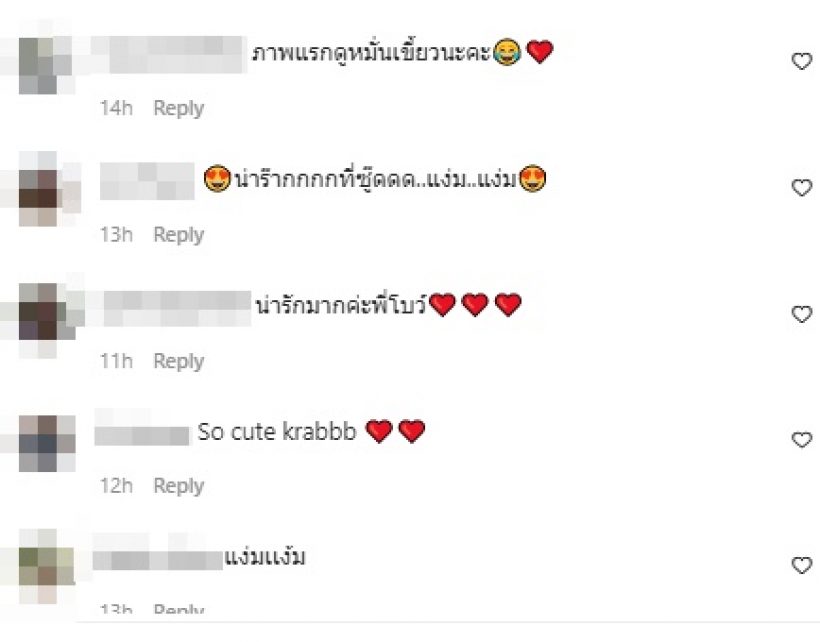Click the 12h timestamp
The height and width of the screenshot is (642, 820).
(116, 486)
